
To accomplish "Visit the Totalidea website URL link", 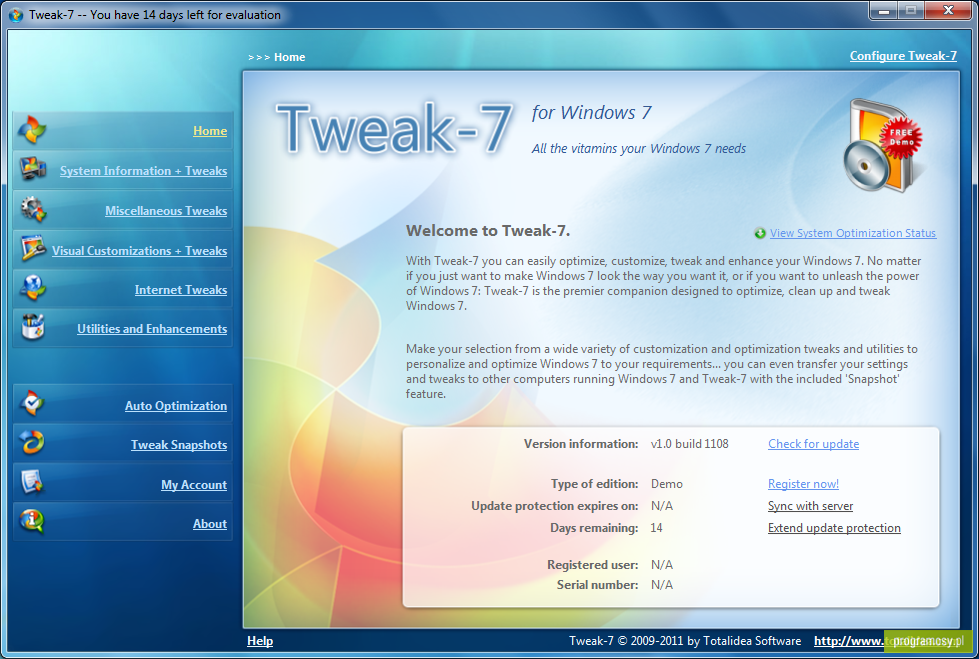I will pyautogui.click(x=889, y=641).
